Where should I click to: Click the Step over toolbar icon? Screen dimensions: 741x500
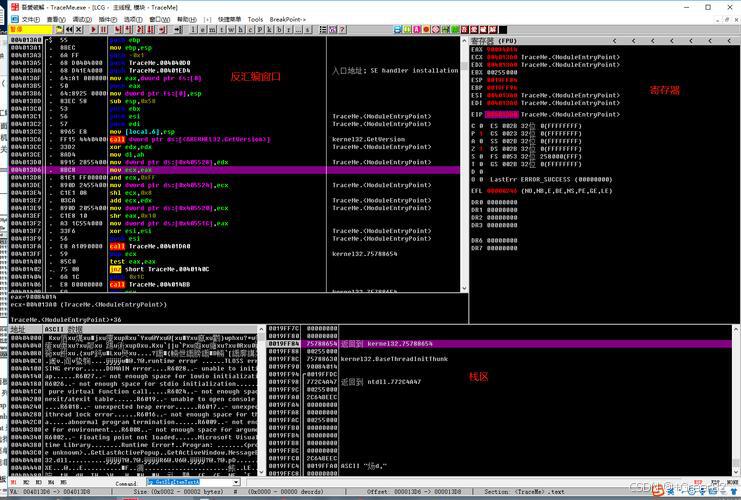[x=129, y=29]
